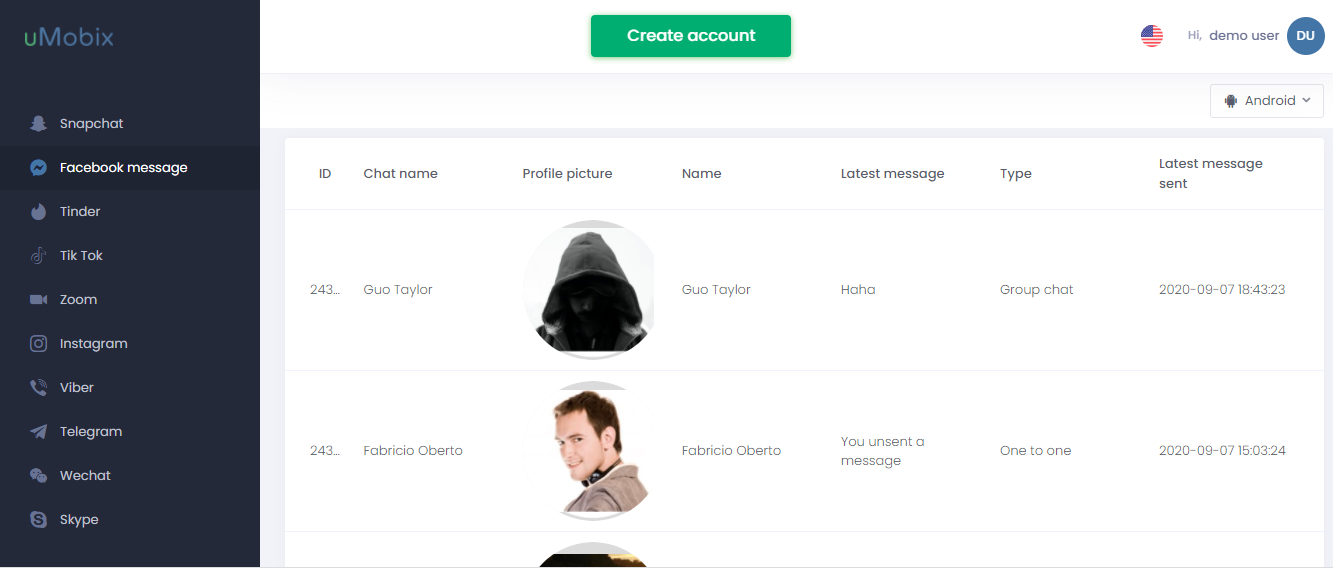Click the Tik Tok note icon
This screenshot has height=571, width=1333.
click(38, 256)
